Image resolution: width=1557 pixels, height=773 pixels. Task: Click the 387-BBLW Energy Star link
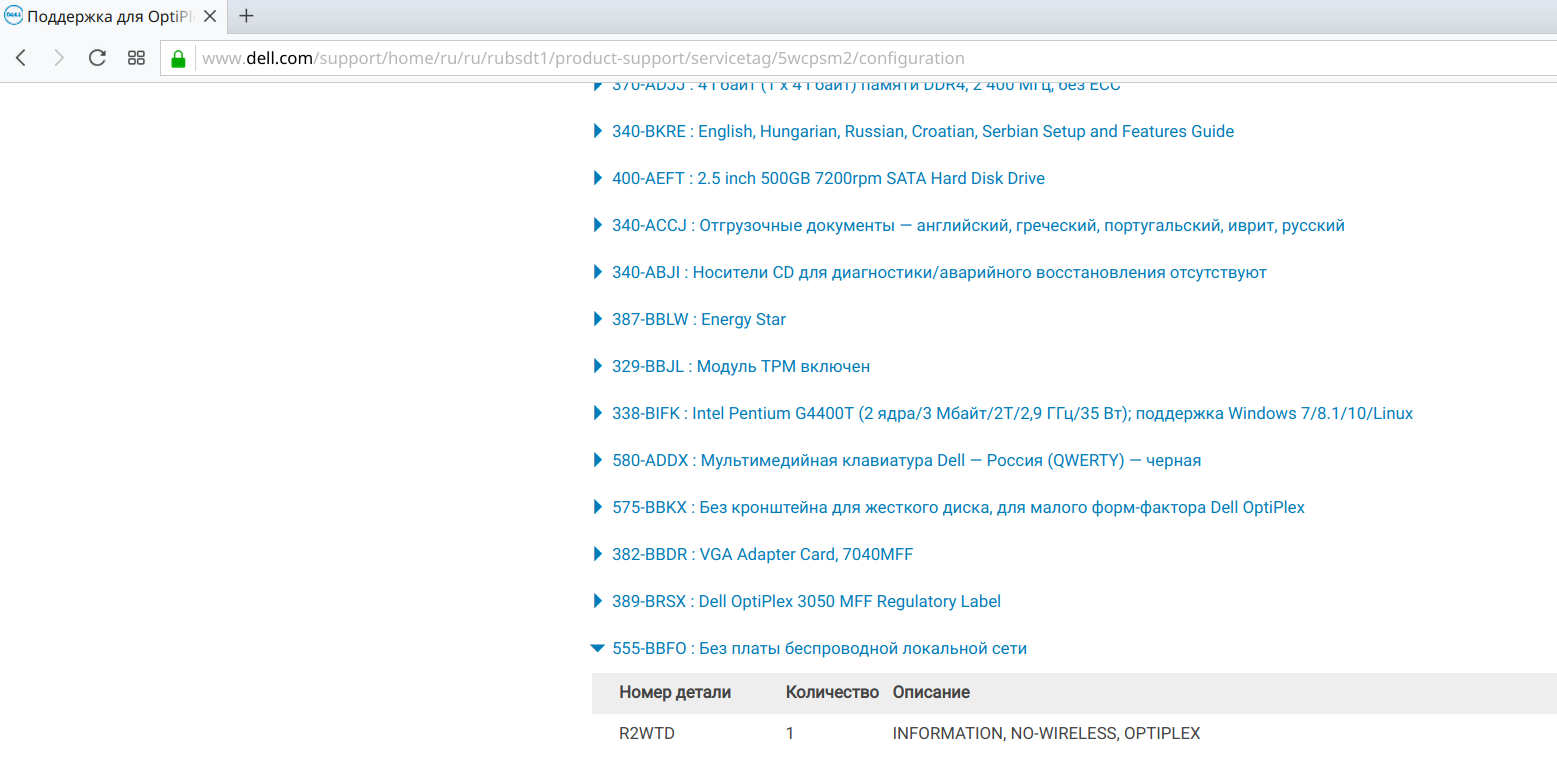(699, 319)
